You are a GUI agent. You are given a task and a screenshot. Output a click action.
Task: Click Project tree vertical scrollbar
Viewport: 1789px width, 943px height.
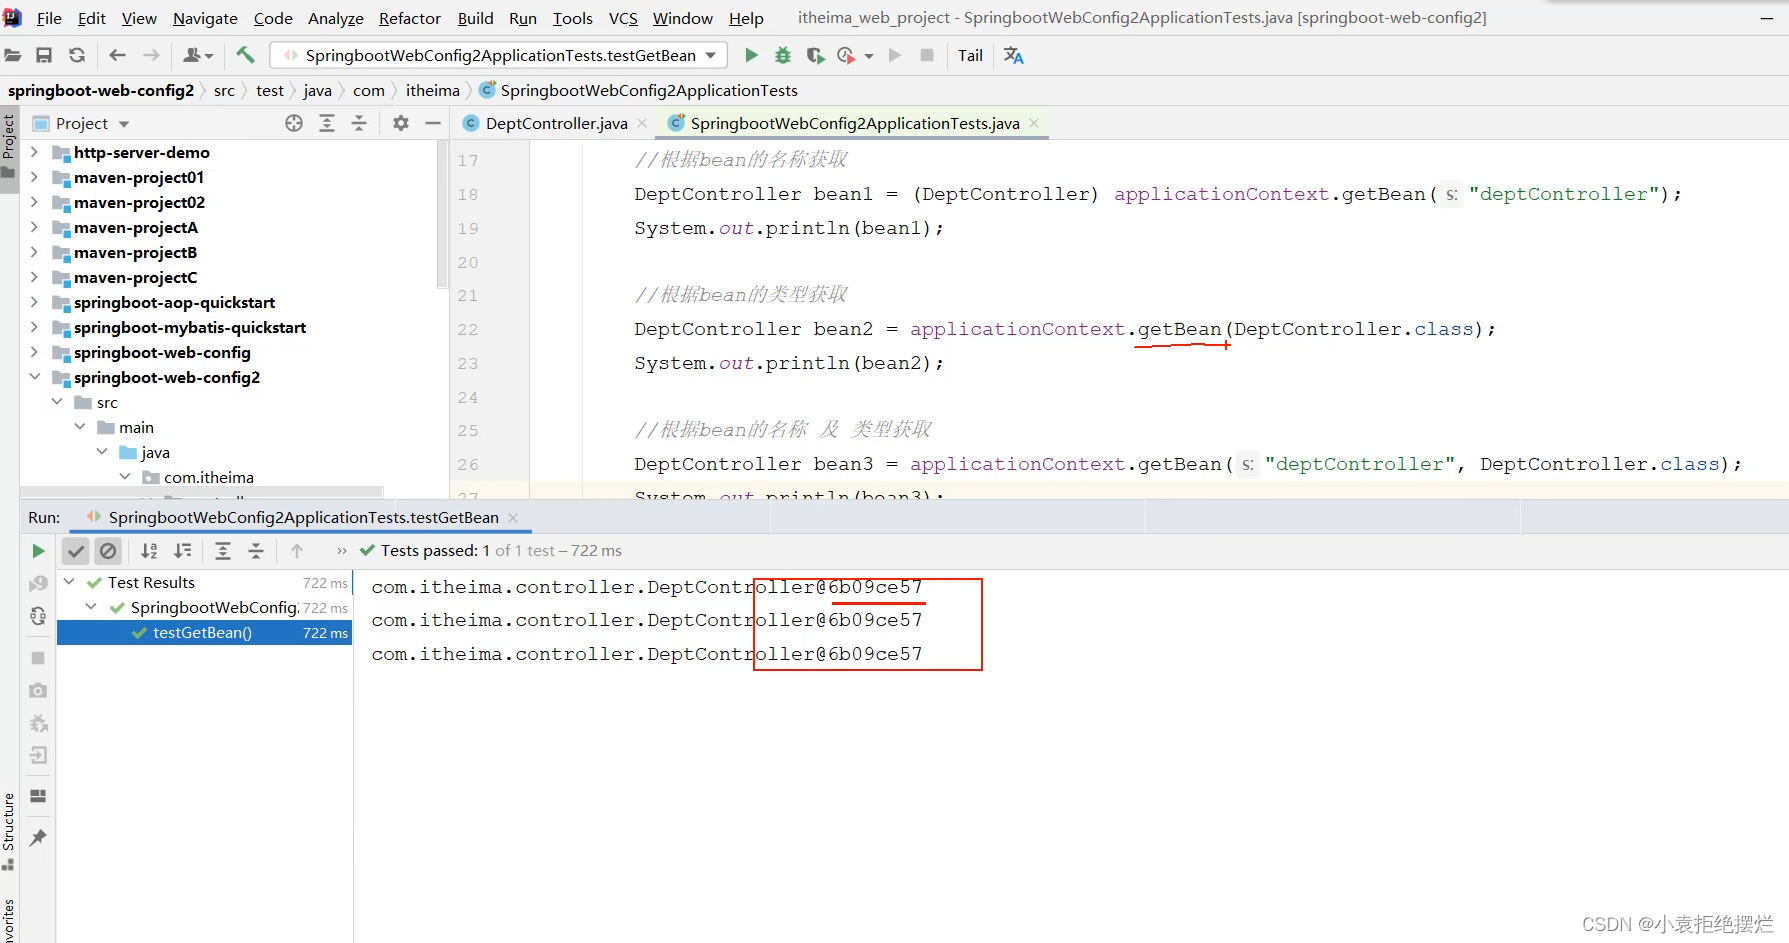point(442,215)
